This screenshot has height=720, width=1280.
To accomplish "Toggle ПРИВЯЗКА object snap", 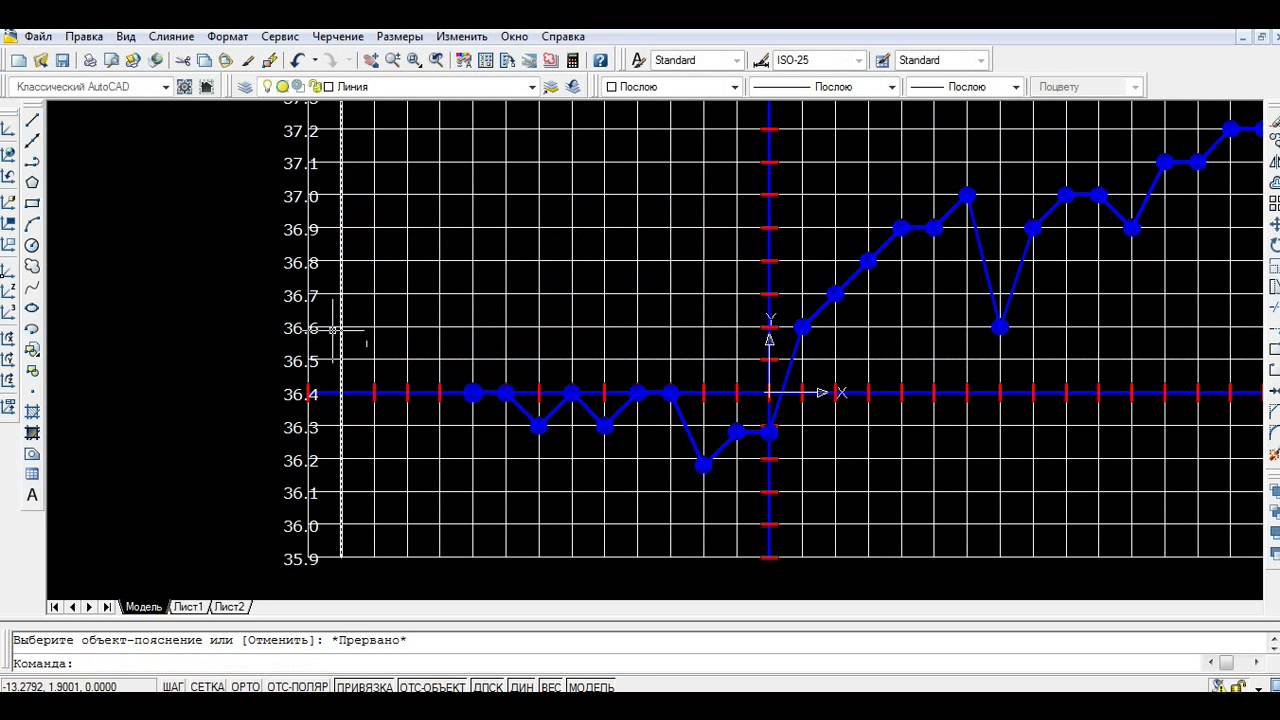I will point(365,688).
